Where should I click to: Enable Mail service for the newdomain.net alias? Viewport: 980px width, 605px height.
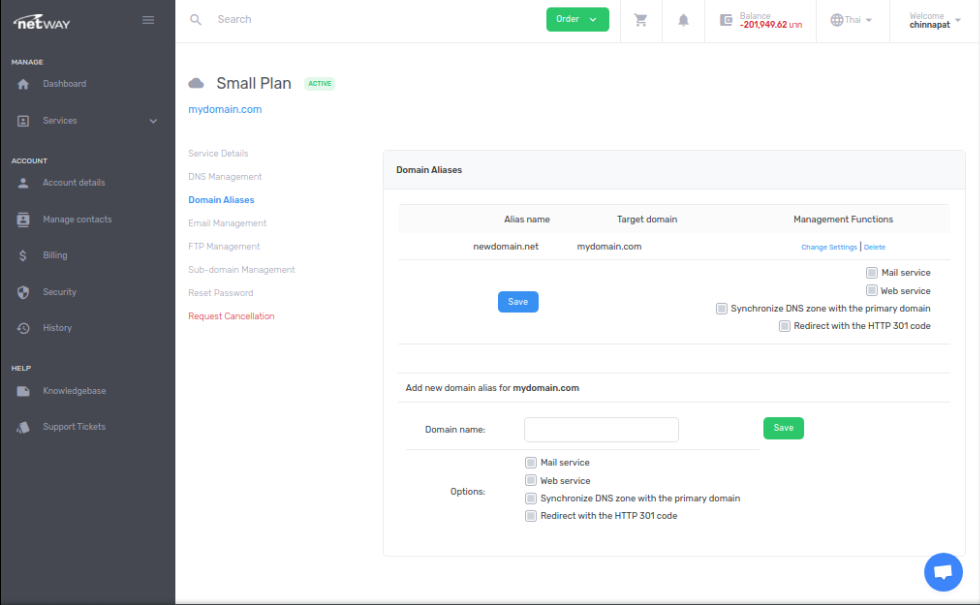click(x=872, y=273)
